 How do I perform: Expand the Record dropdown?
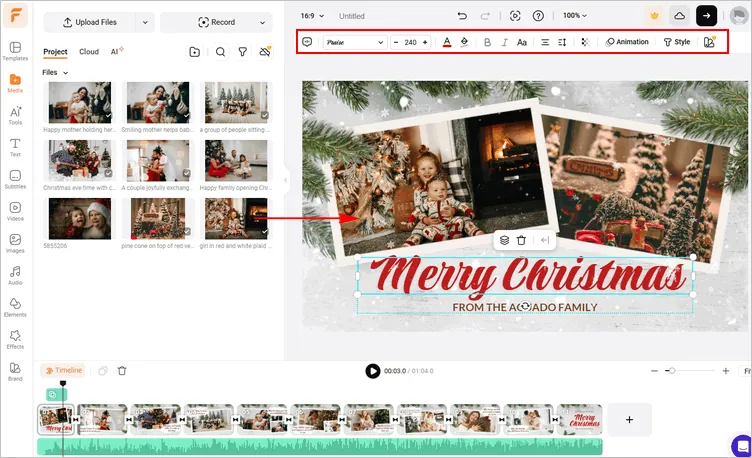click(262, 22)
